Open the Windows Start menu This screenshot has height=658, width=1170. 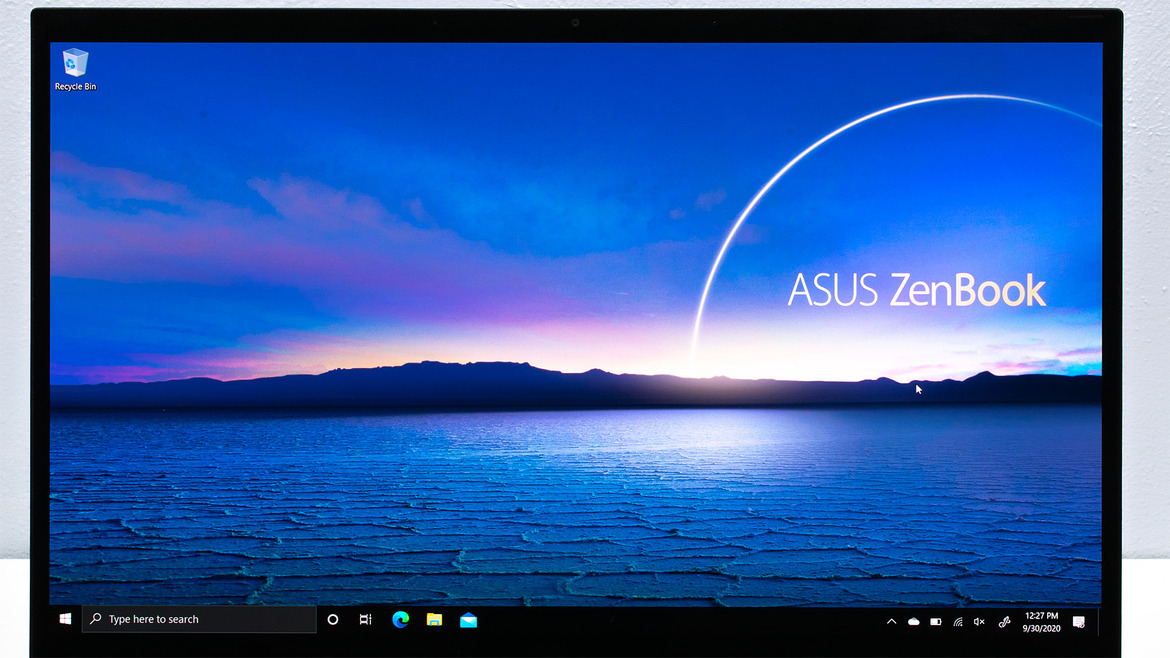(65, 619)
